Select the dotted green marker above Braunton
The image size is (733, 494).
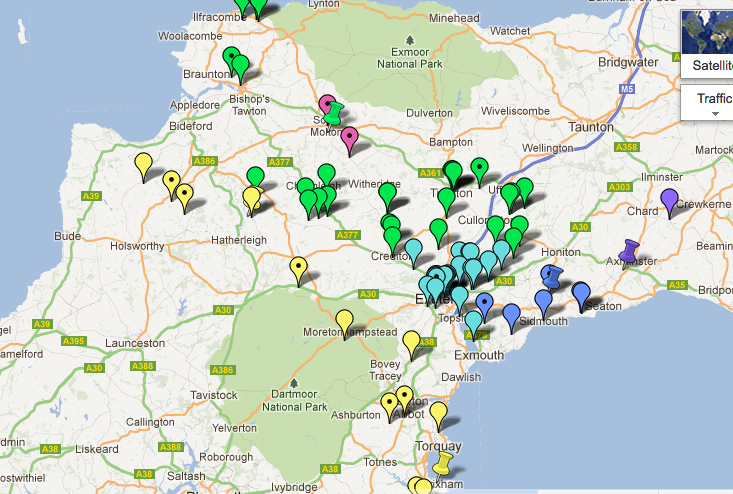[231, 56]
